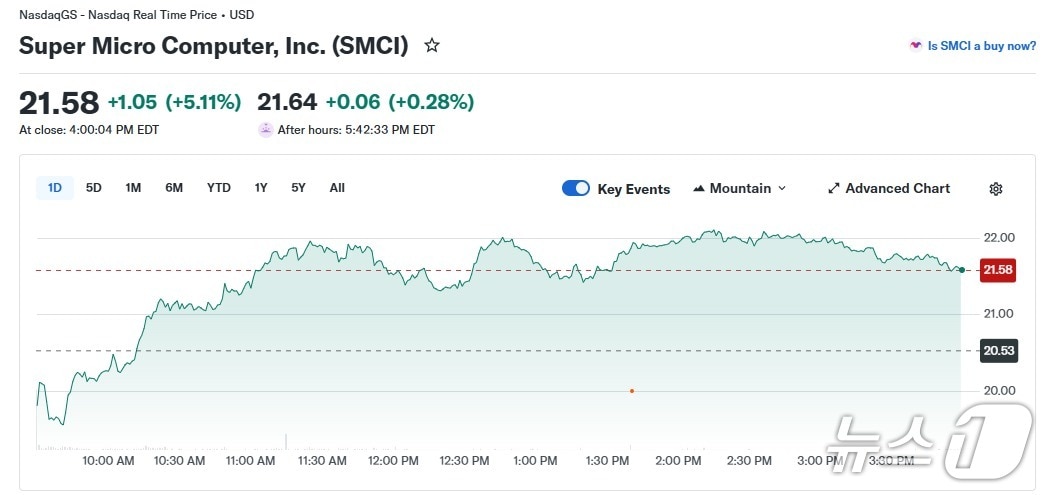
Task: Switch to the 5D time range
Action: pyautogui.click(x=94, y=188)
